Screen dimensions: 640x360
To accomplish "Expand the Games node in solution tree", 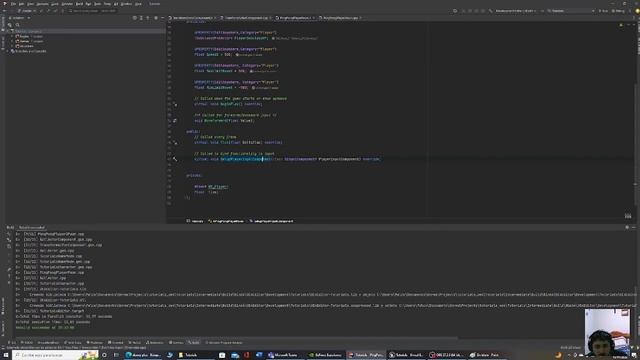I will tap(12, 41).
